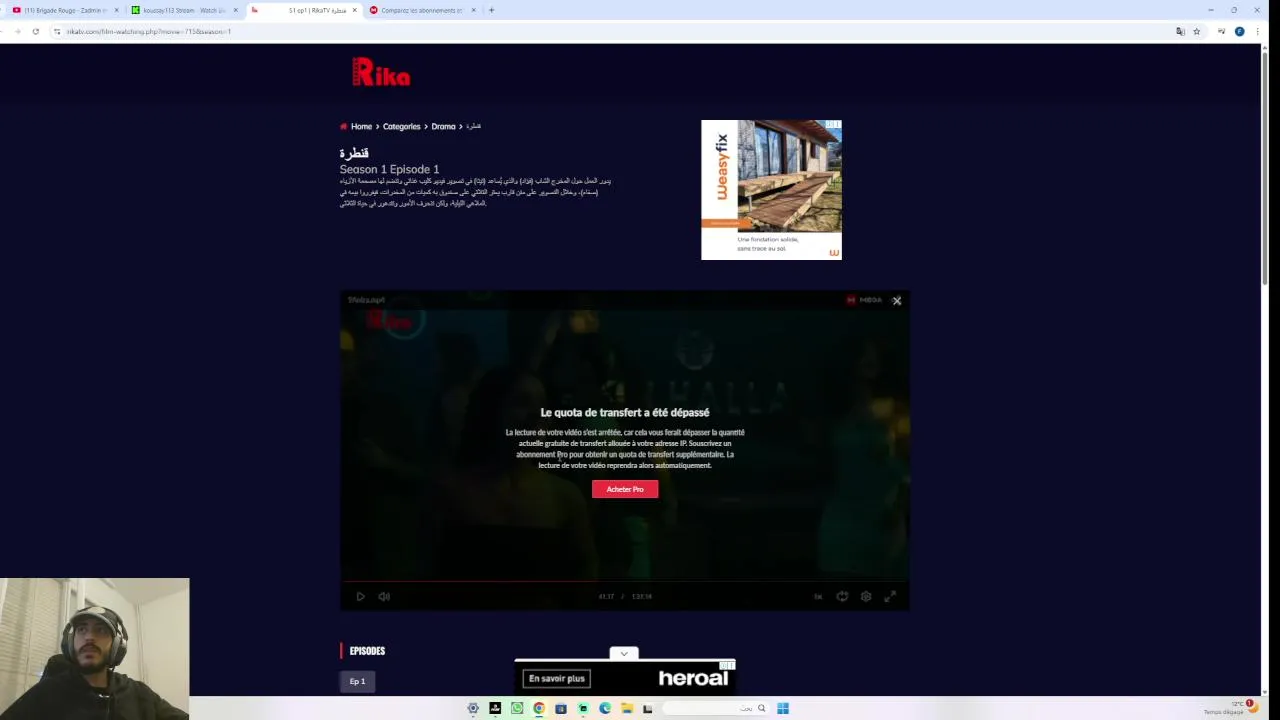Open Settings from the taskbar
This screenshot has width=1280, height=720.
473,708
